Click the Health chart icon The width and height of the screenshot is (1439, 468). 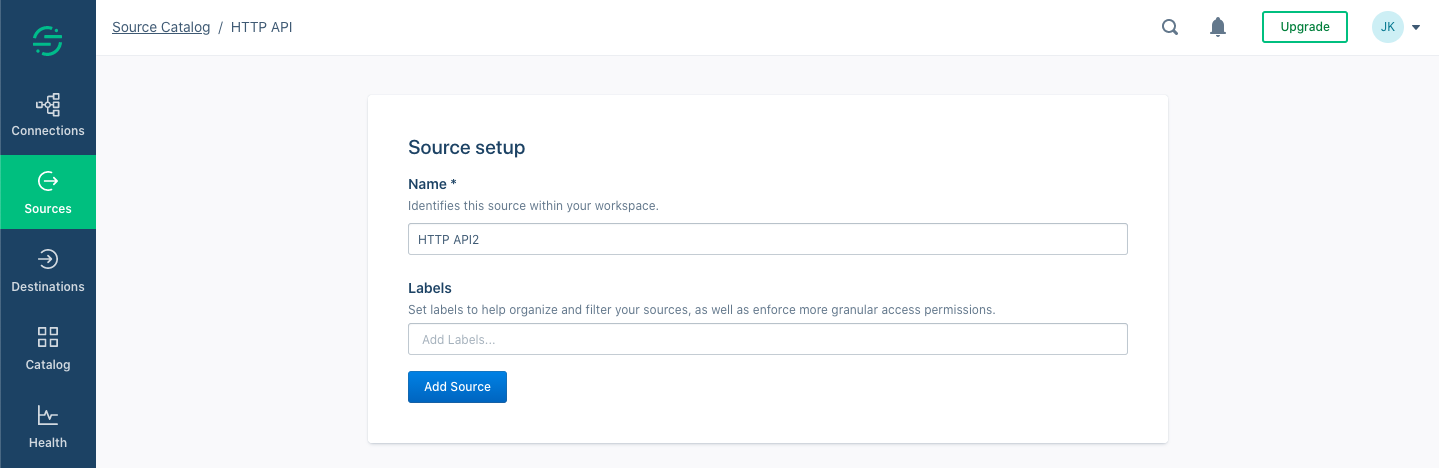[48, 415]
